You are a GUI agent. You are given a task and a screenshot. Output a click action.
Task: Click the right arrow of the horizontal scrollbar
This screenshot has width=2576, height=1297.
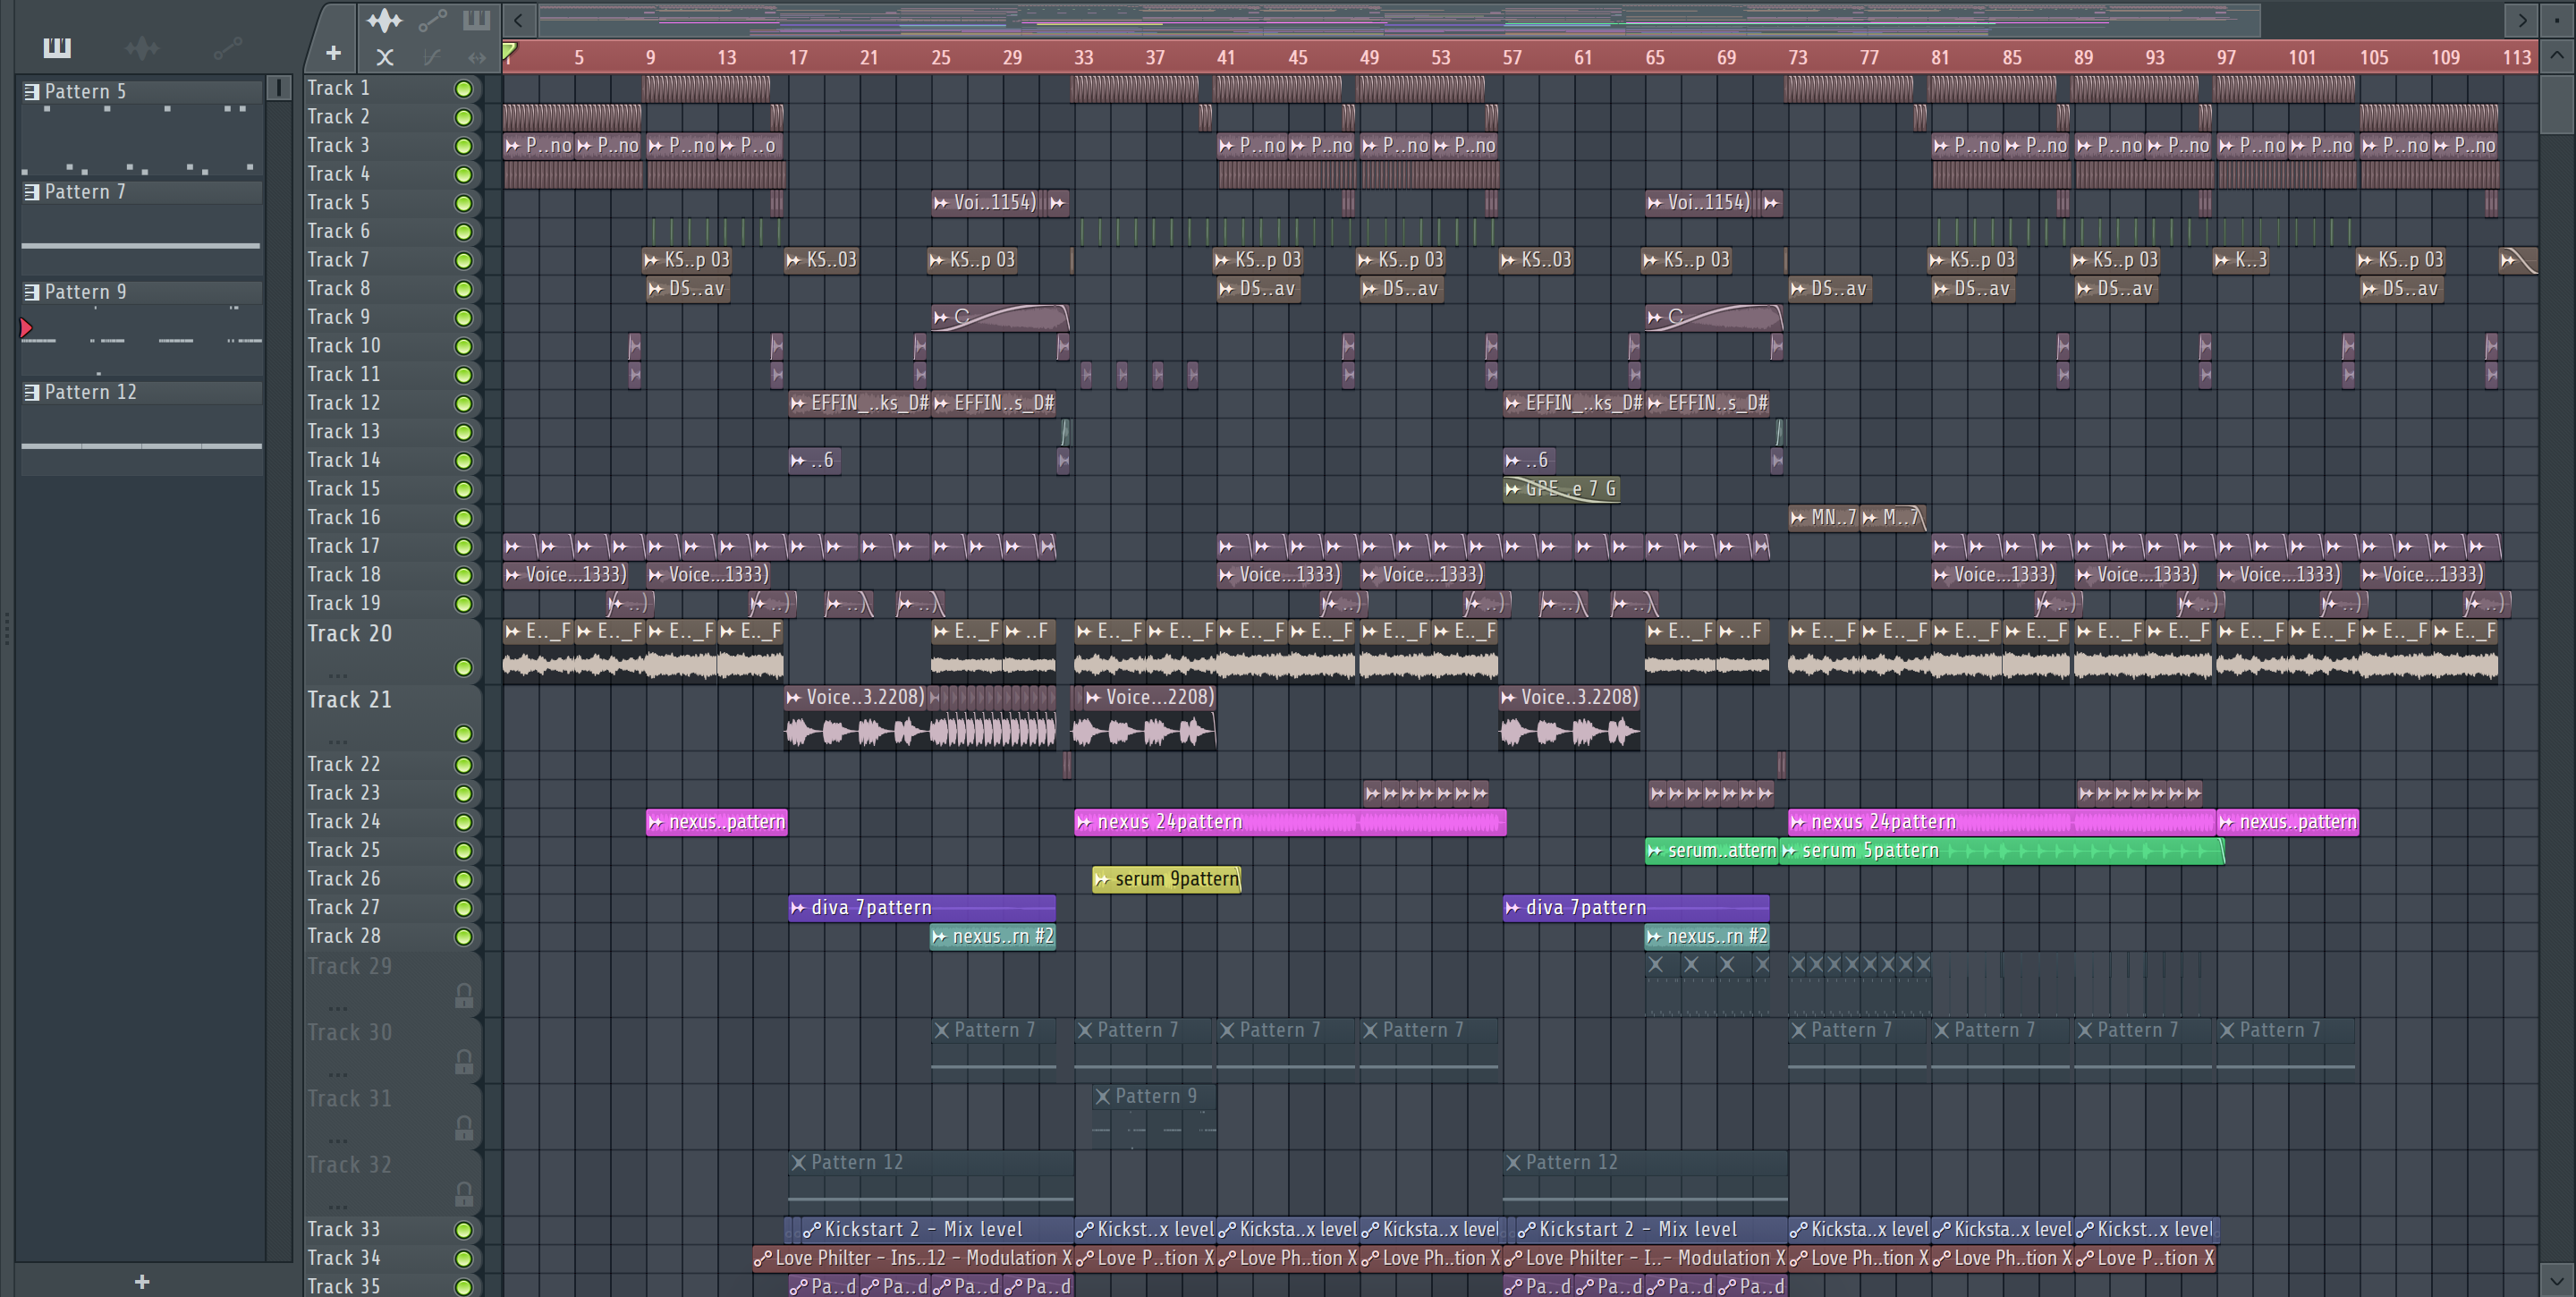pos(2521,19)
